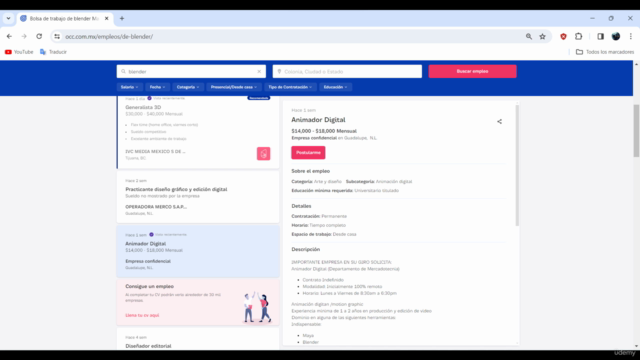
Task: Click the Buscar empleo button
Action: [472, 71]
